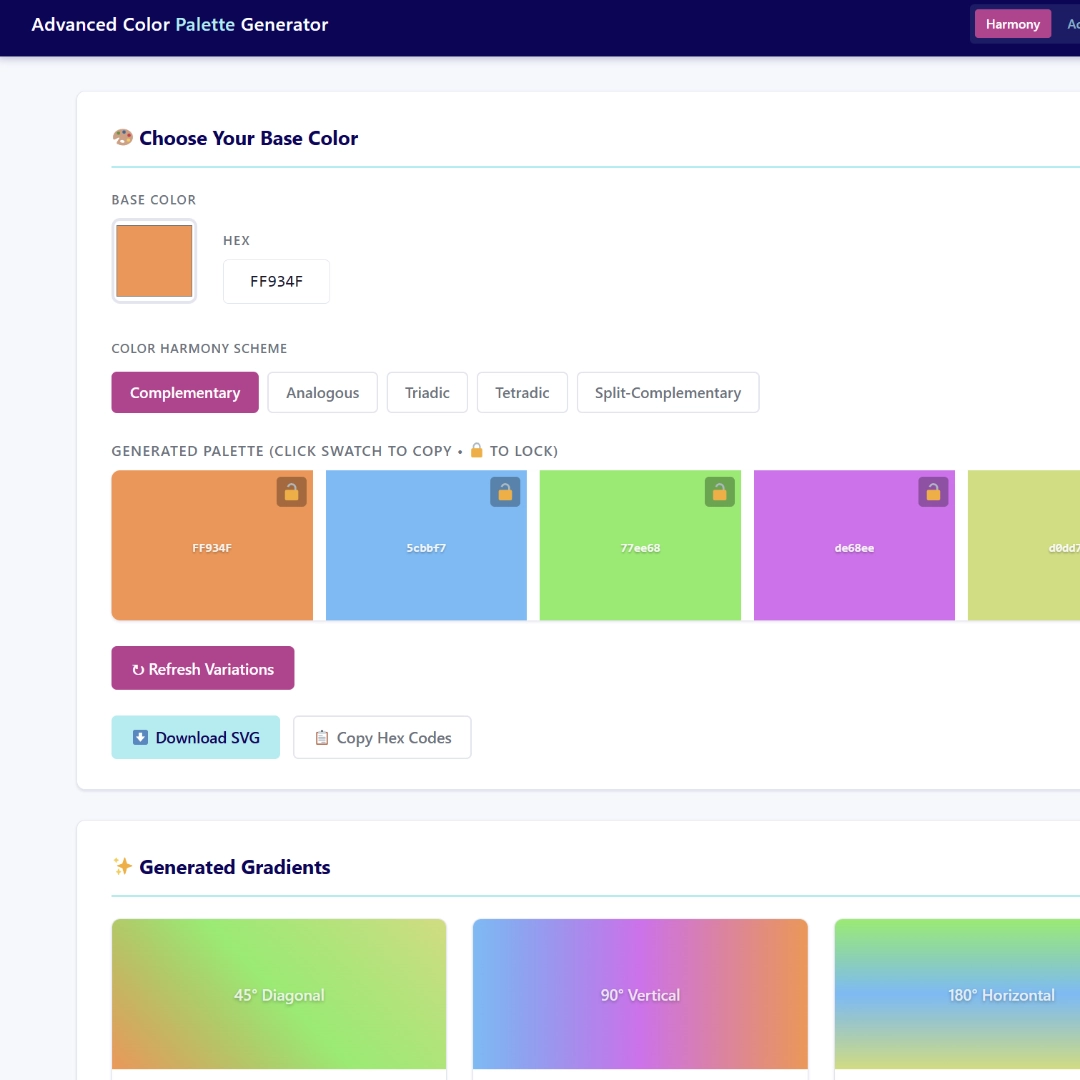The height and width of the screenshot is (1080, 1080).
Task: Click the Download SVG arrow icon
Action: [140, 738]
